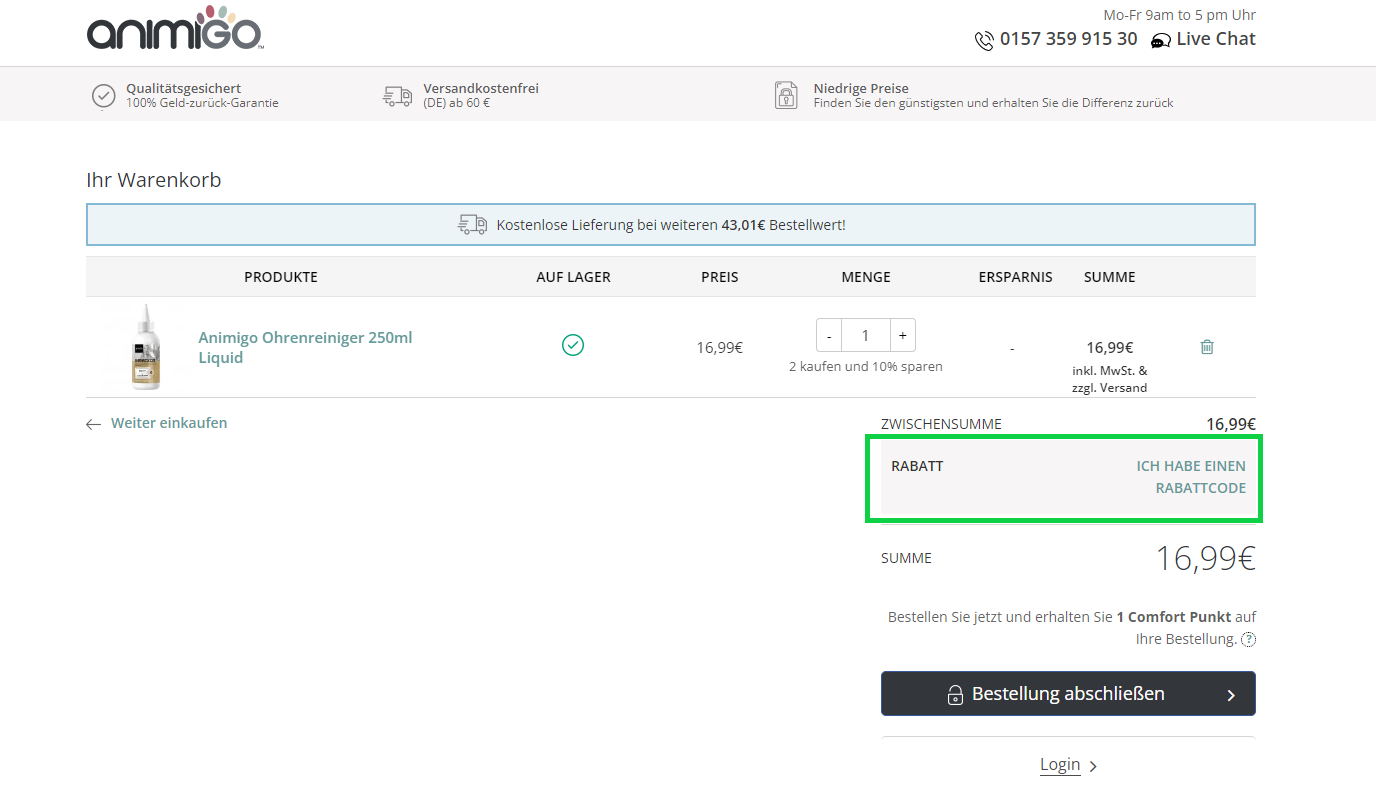Open the Login link
The image size is (1376, 788).
[x=1060, y=764]
